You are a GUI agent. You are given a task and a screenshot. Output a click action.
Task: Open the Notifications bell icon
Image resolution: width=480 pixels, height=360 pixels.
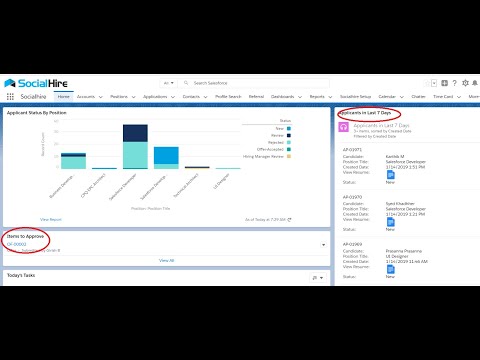(x=475, y=83)
